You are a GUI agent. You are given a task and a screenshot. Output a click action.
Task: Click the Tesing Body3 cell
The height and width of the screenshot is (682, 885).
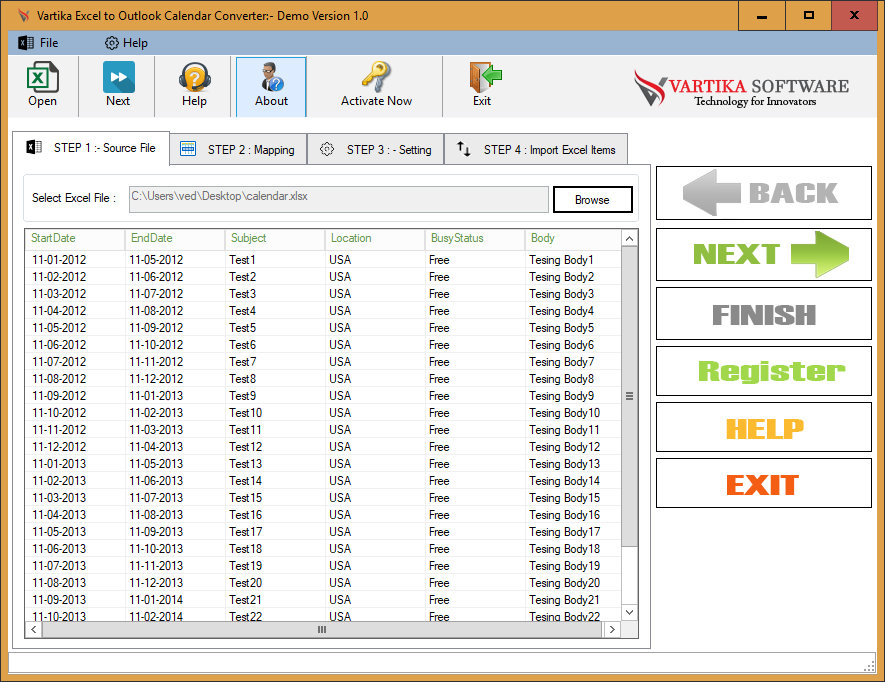pyautogui.click(x=573, y=294)
